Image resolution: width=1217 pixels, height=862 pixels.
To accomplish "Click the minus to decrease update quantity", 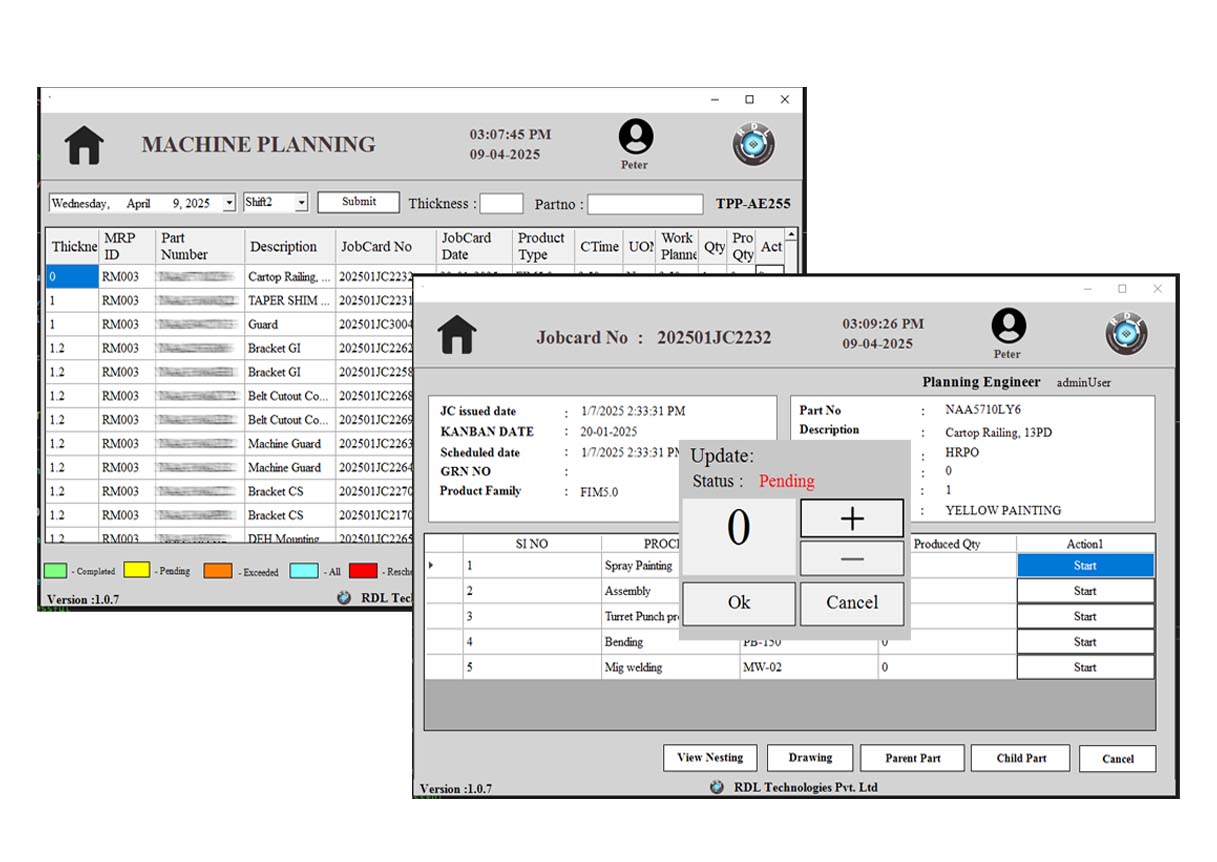I will point(850,558).
